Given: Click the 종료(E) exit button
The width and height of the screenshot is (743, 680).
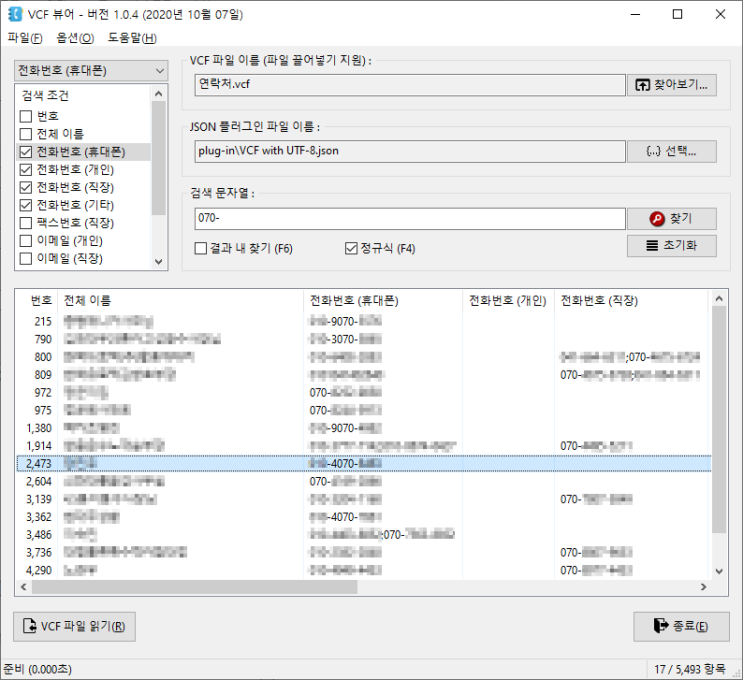Looking at the screenshot, I should tap(681, 626).
